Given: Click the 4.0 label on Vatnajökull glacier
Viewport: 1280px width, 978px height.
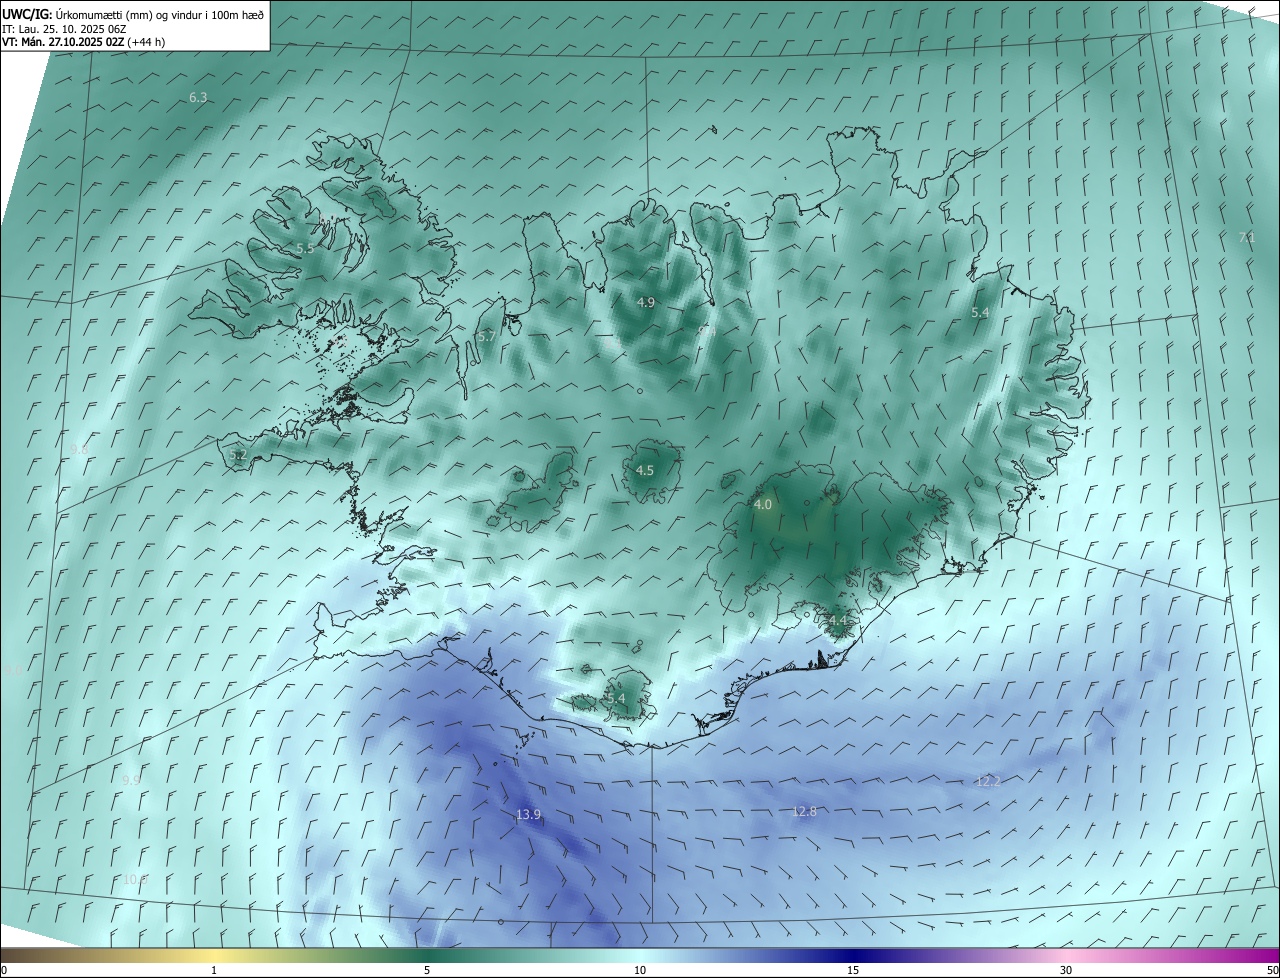Looking at the screenshot, I should pos(763,505).
